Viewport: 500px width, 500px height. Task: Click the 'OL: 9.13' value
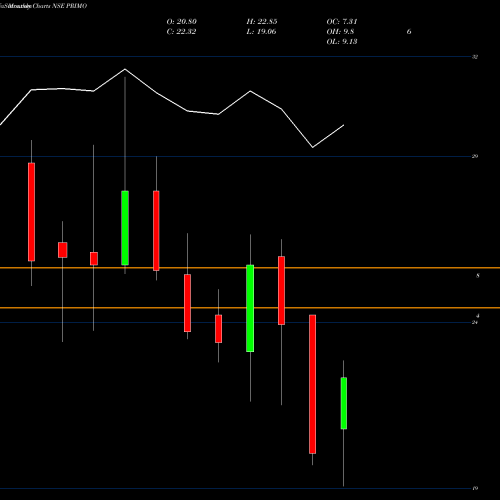click(342, 42)
